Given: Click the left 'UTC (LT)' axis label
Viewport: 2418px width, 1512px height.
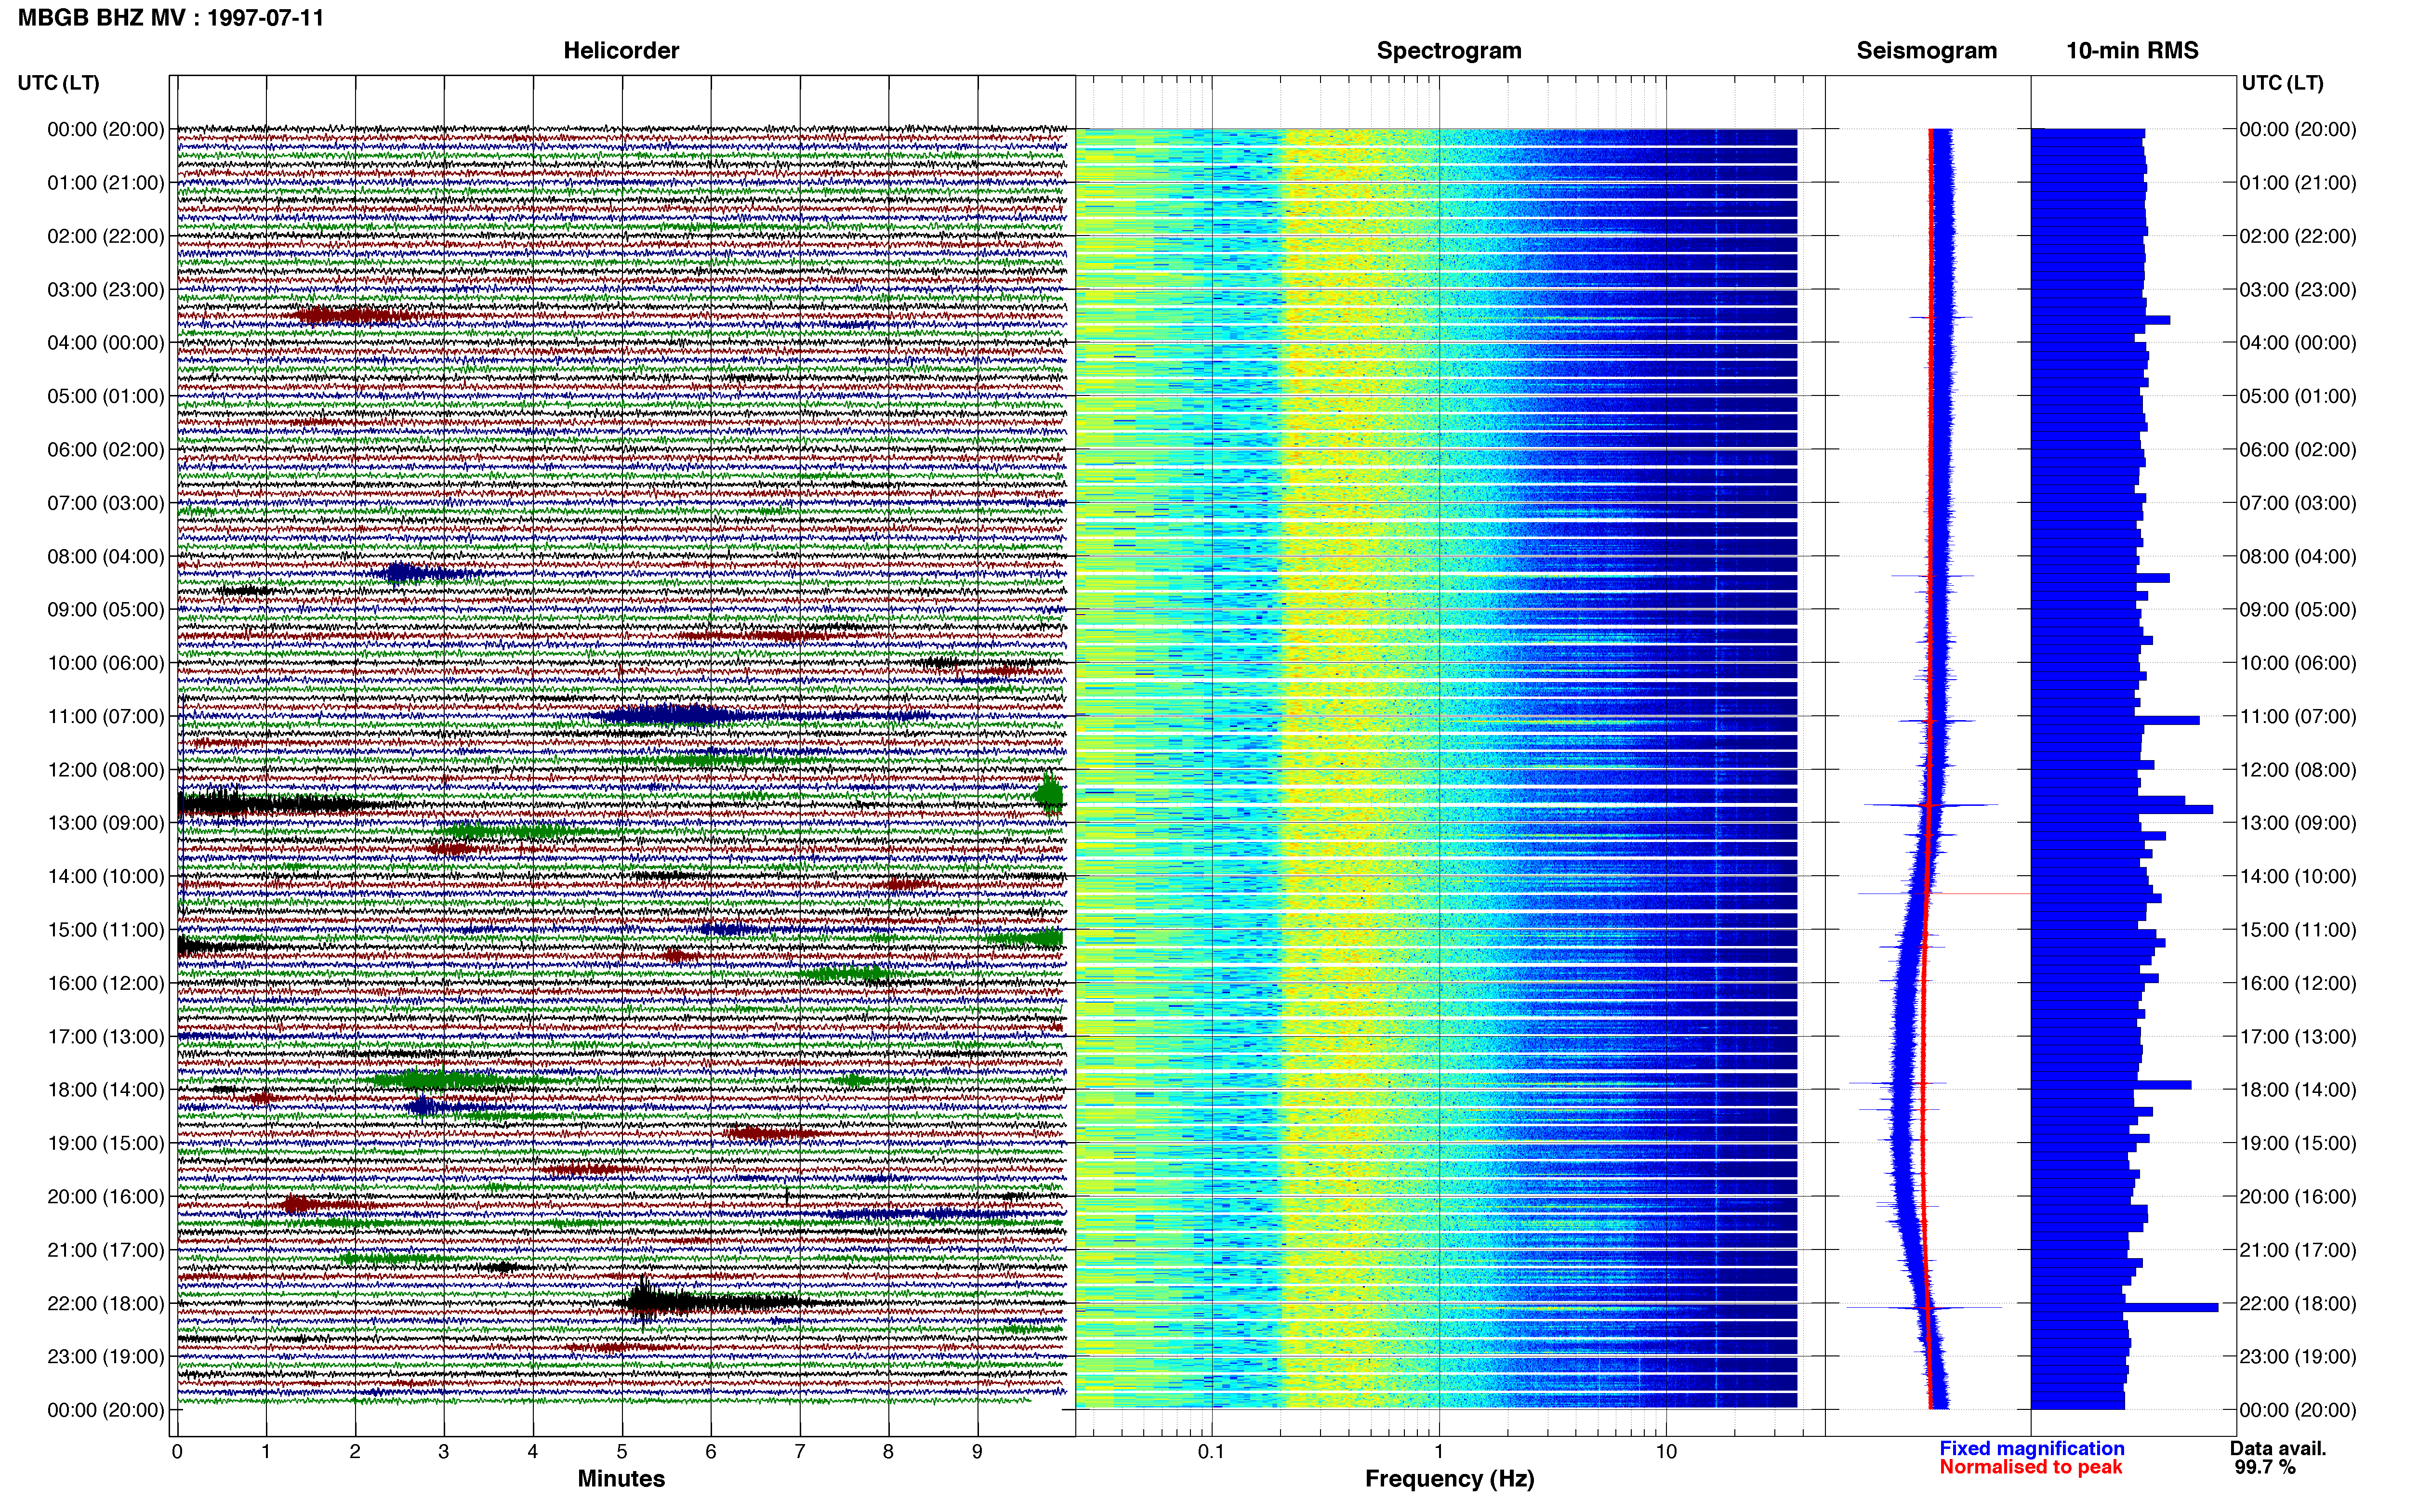Looking at the screenshot, I should coord(59,83).
